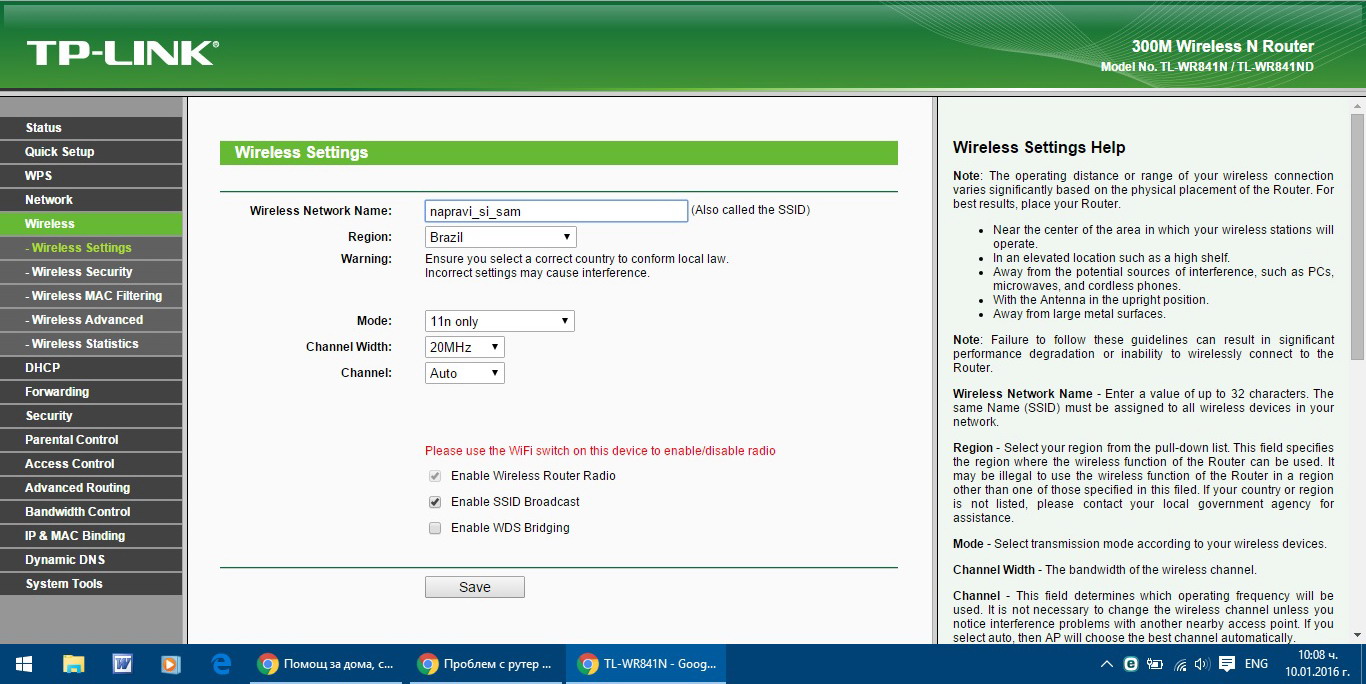Show hidden system tray icons
The image size is (1366, 684).
[x=1107, y=664]
